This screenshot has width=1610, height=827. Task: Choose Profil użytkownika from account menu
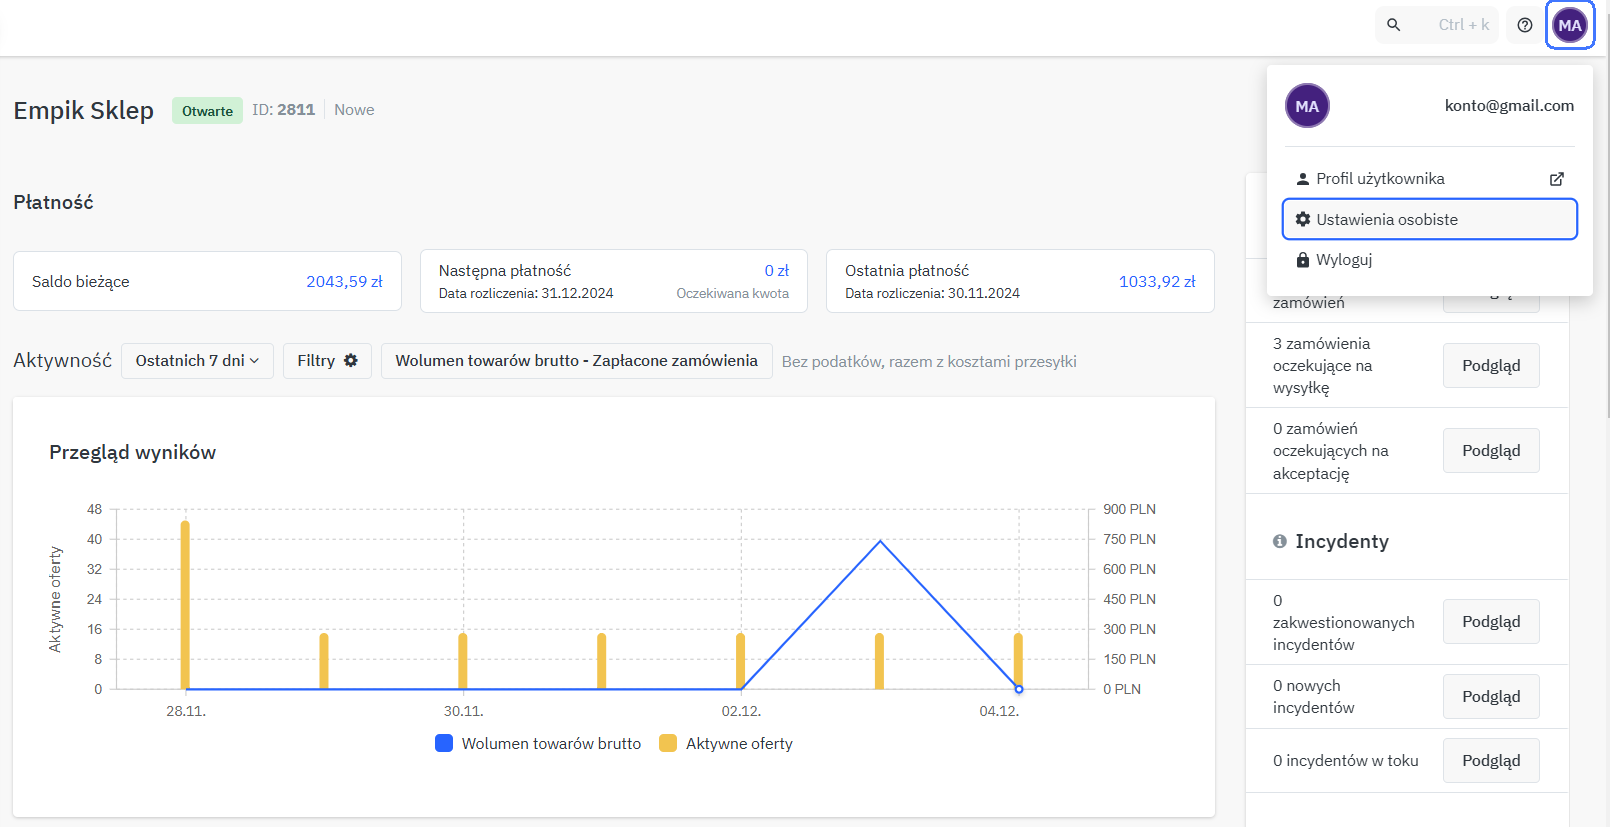(1380, 179)
